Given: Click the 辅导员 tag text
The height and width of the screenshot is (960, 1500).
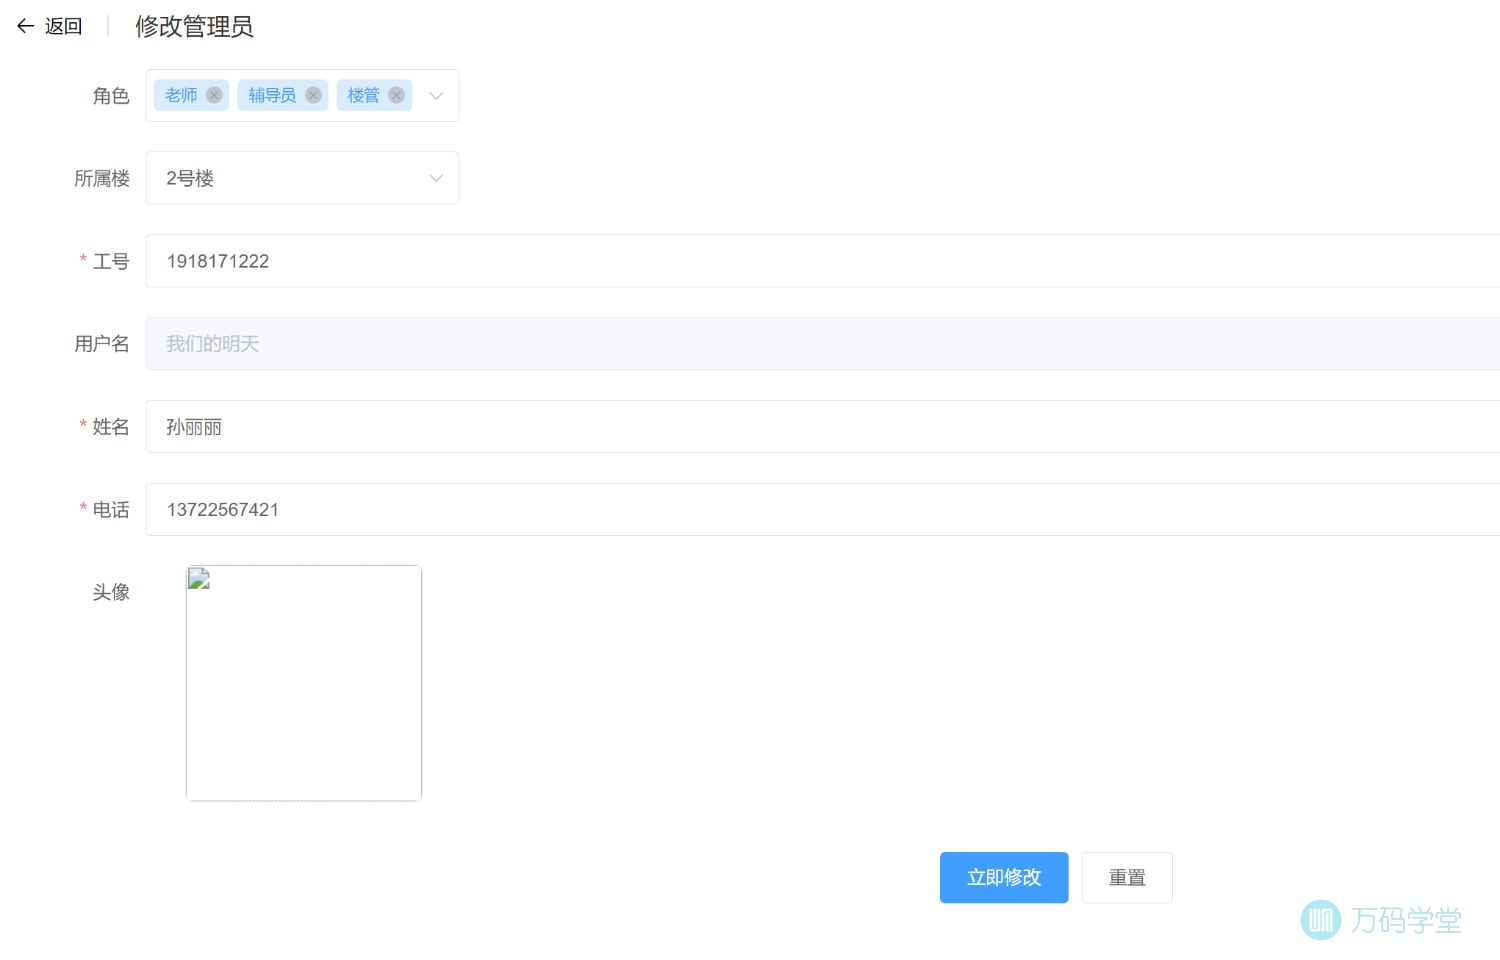Looking at the screenshot, I should (x=272, y=95).
